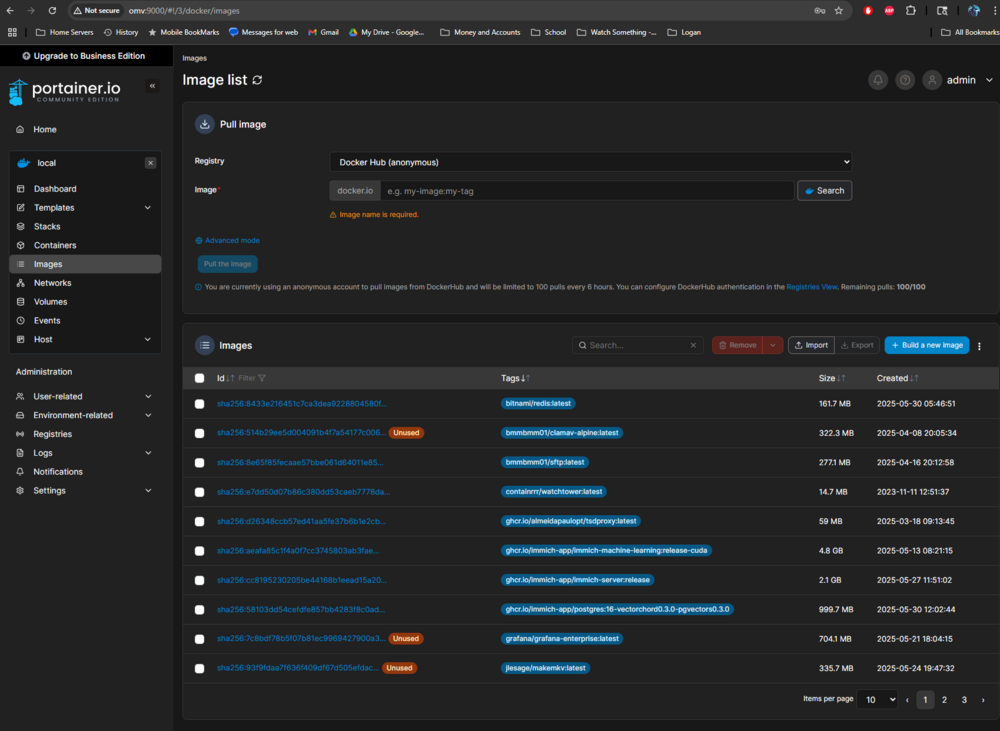The width and height of the screenshot is (1000, 731).
Task: Click the Id column filter icon
Action: tap(262, 378)
